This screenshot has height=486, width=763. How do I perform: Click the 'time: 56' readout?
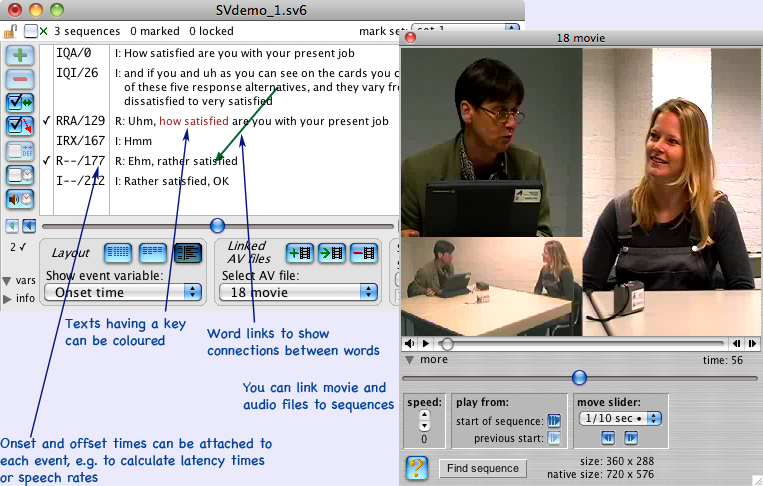[x=723, y=360]
